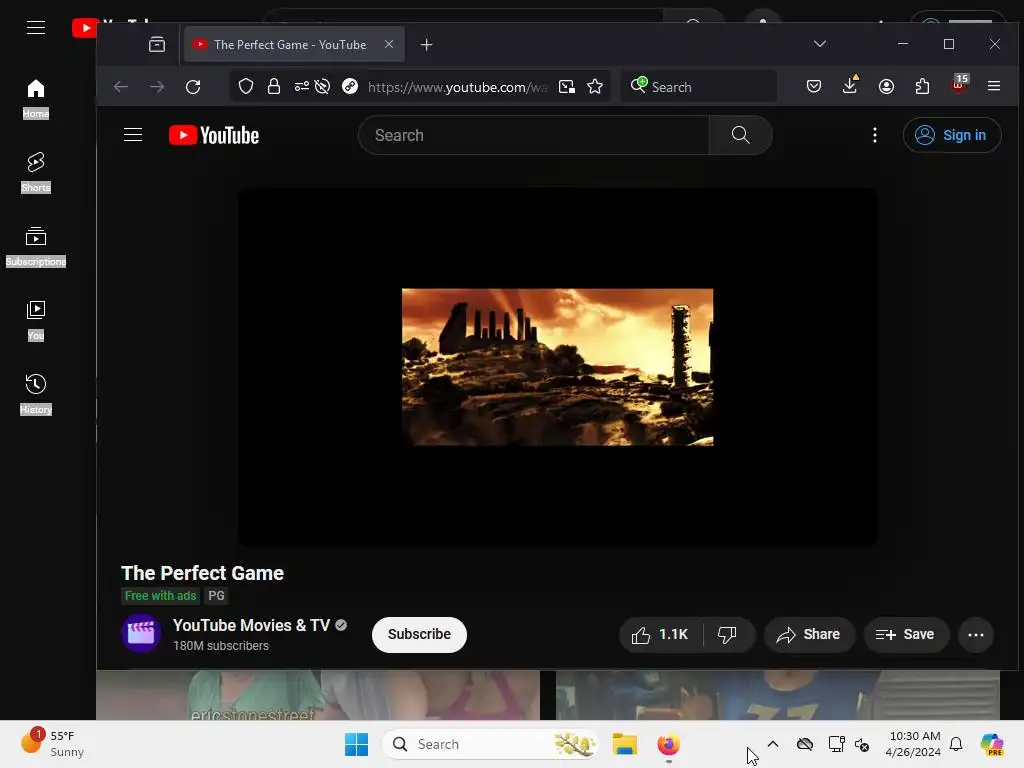Open the YouTube guide hamburger menu

[x=133, y=135]
